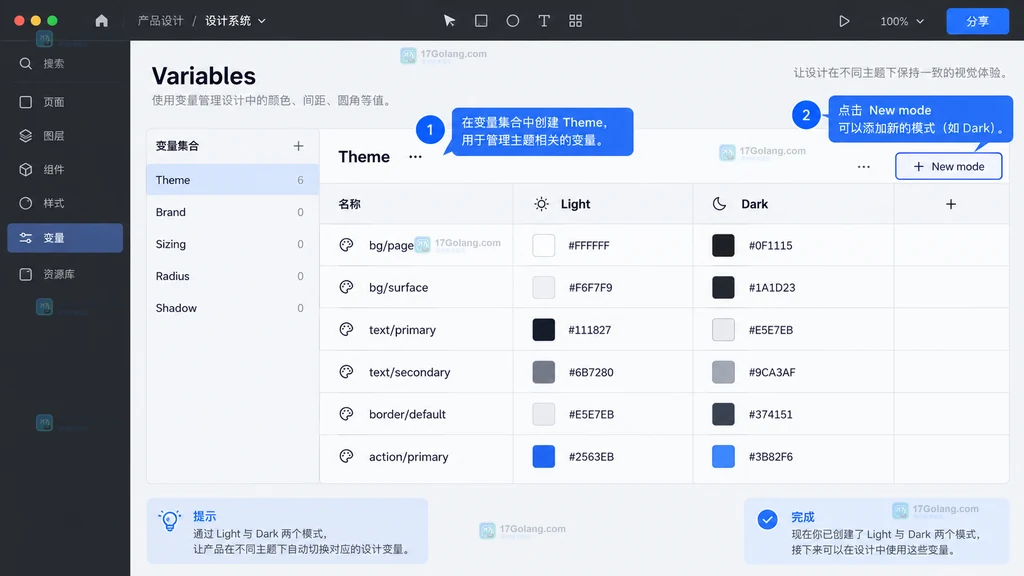
Task: Open Dark swatch #0F1115 for bg/page
Action: [723, 246]
